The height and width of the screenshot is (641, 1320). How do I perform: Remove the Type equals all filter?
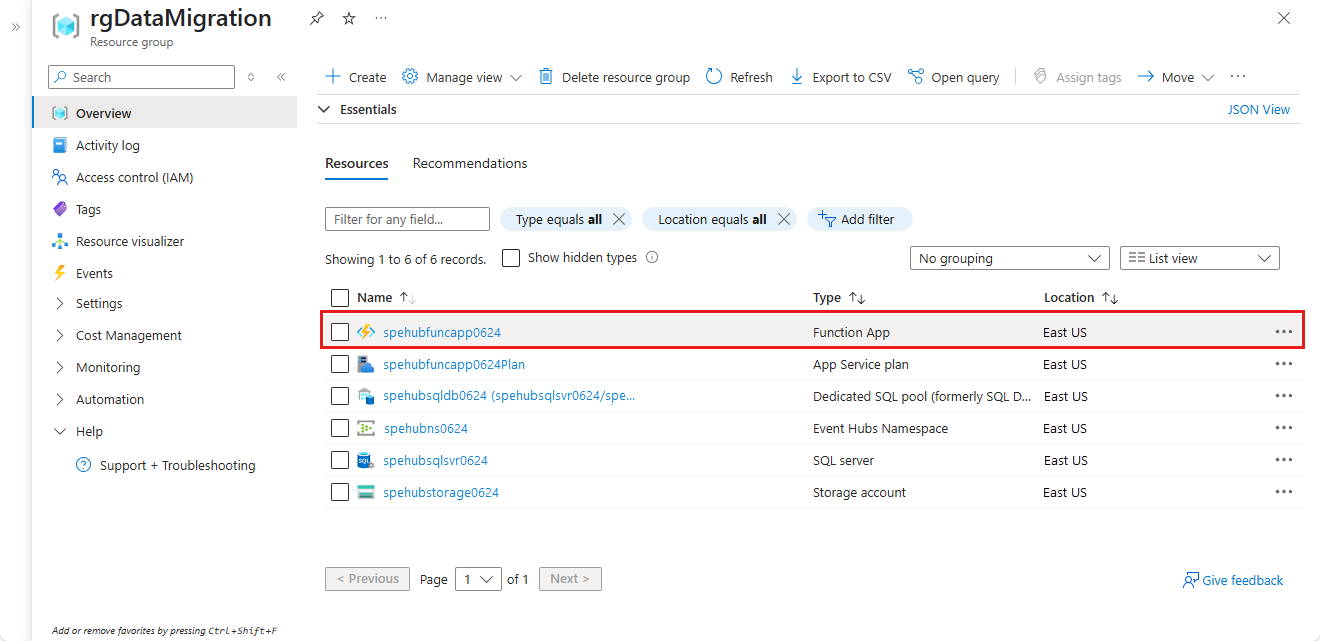tap(619, 219)
